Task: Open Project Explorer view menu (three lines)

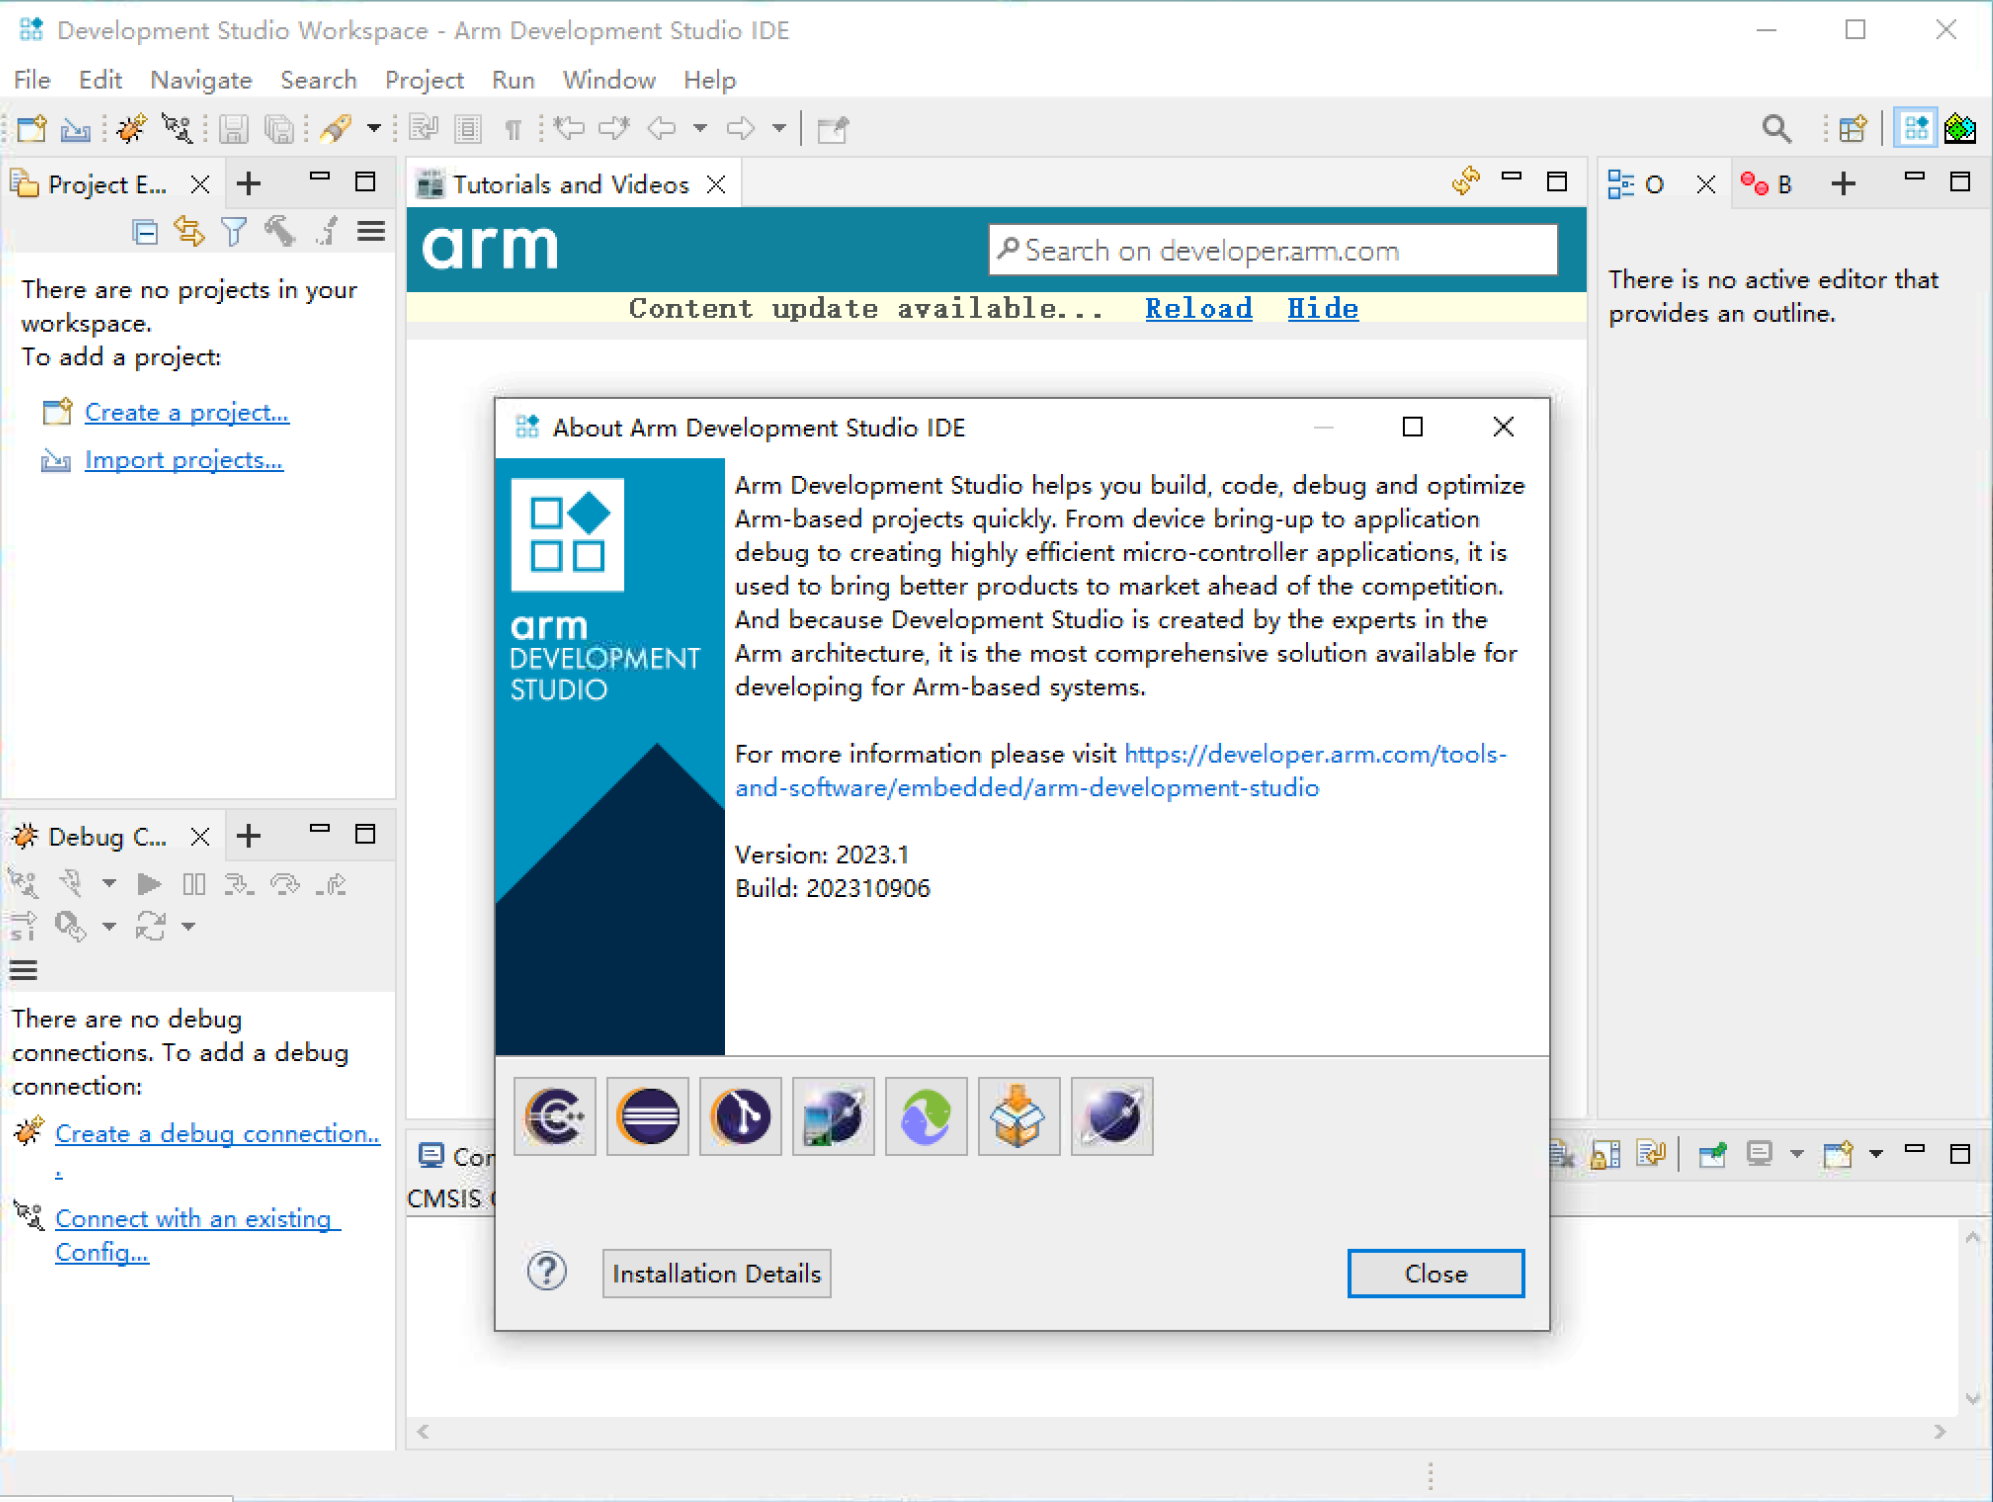Action: pyautogui.click(x=371, y=232)
